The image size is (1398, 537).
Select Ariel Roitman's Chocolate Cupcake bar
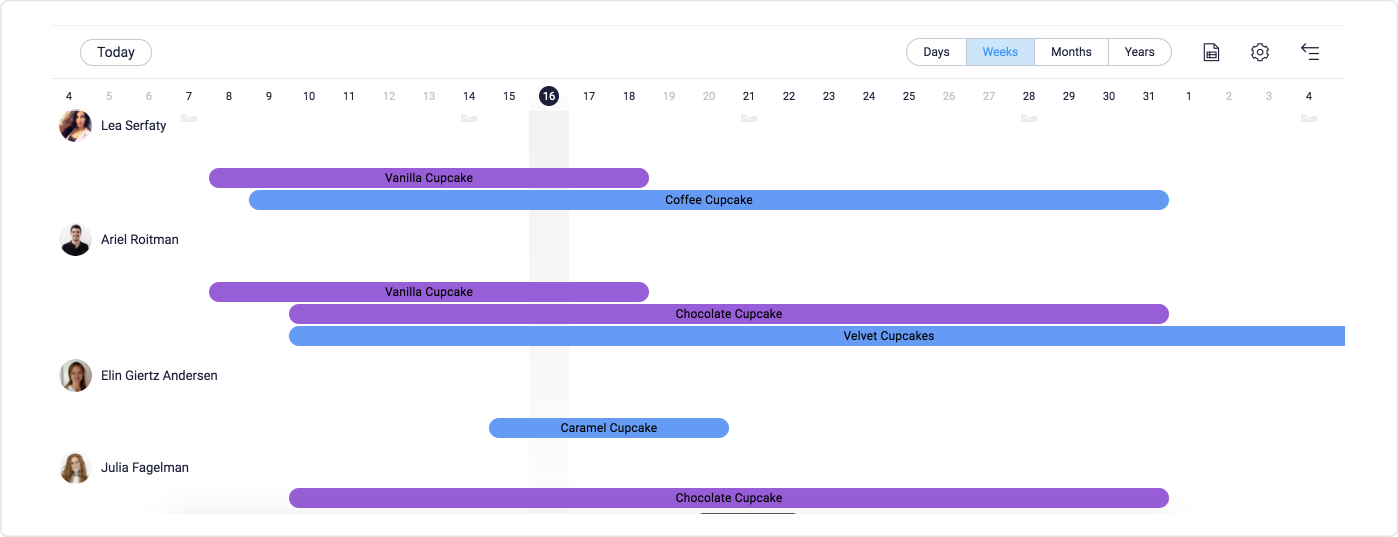(x=728, y=314)
